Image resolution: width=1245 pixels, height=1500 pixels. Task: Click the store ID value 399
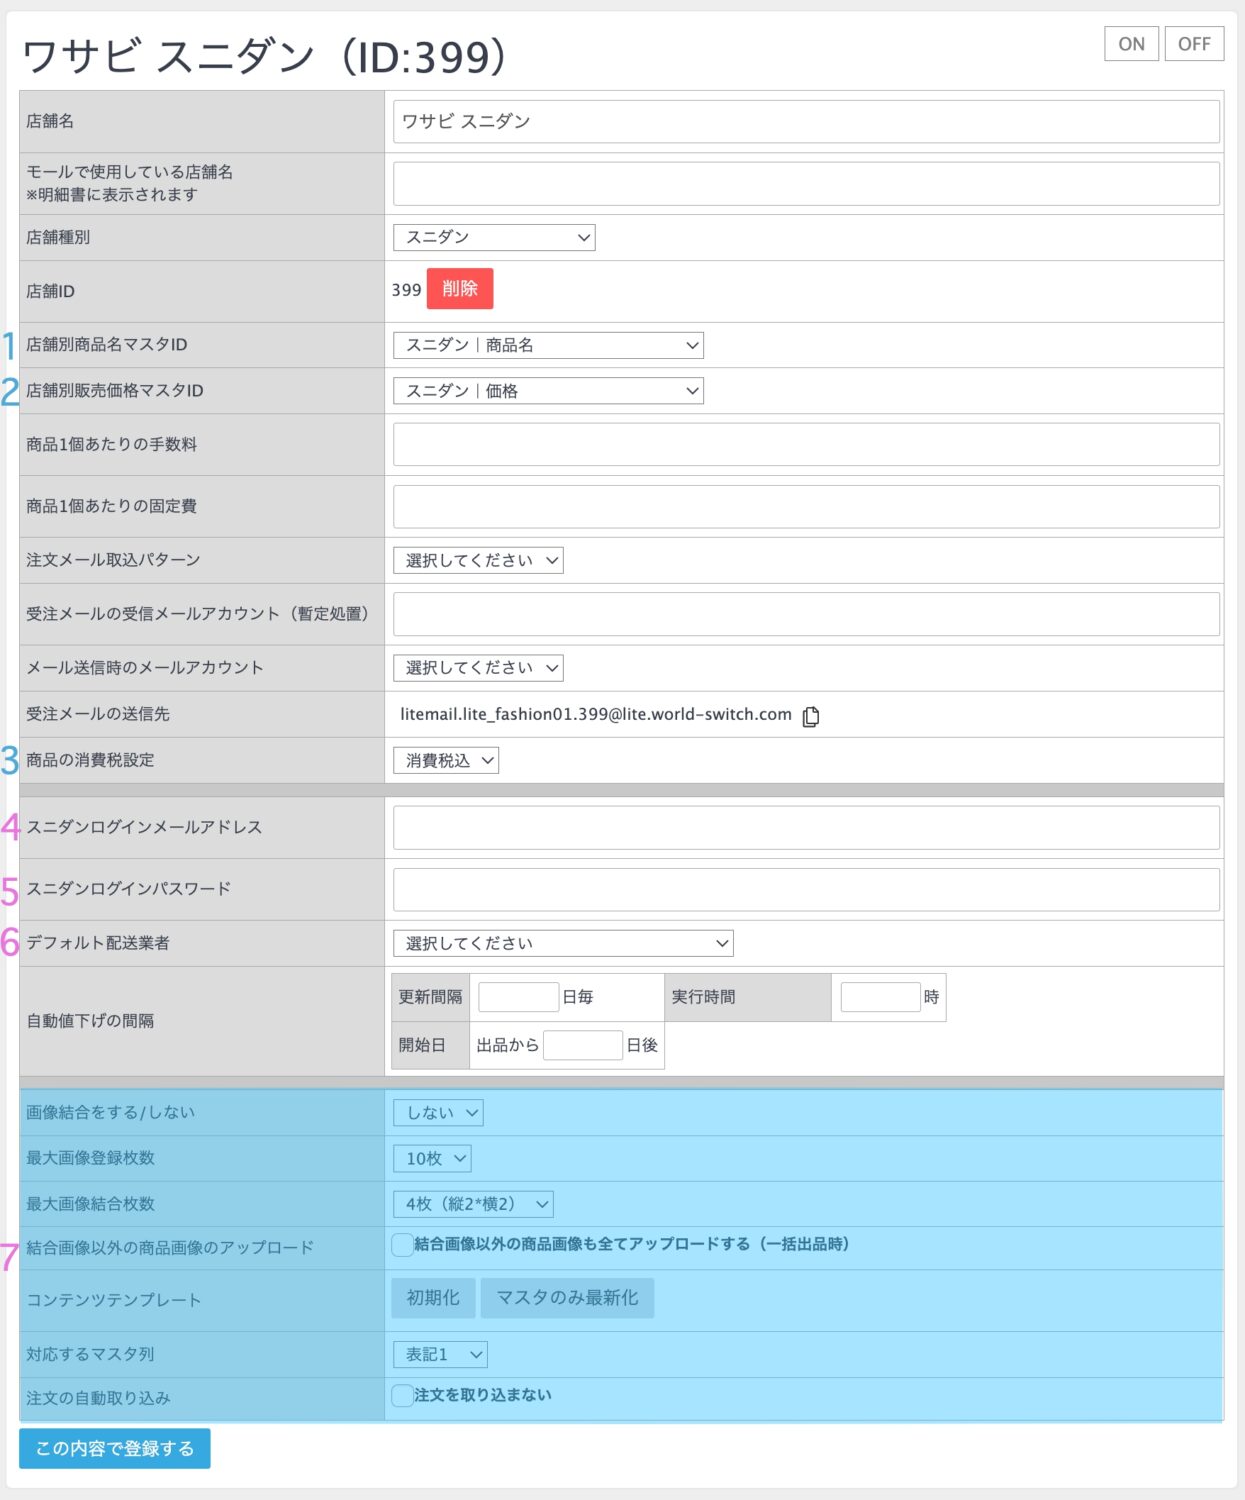pyautogui.click(x=406, y=290)
